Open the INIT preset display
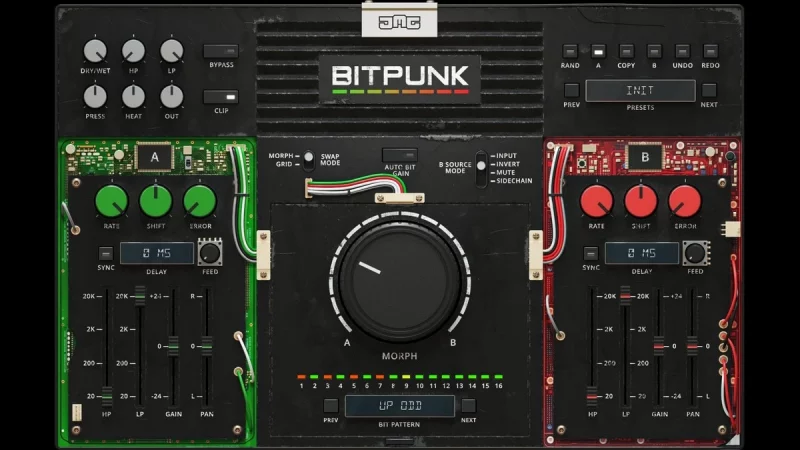The width and height of the screenshot is (800, 450). click(x=640, y=91)
